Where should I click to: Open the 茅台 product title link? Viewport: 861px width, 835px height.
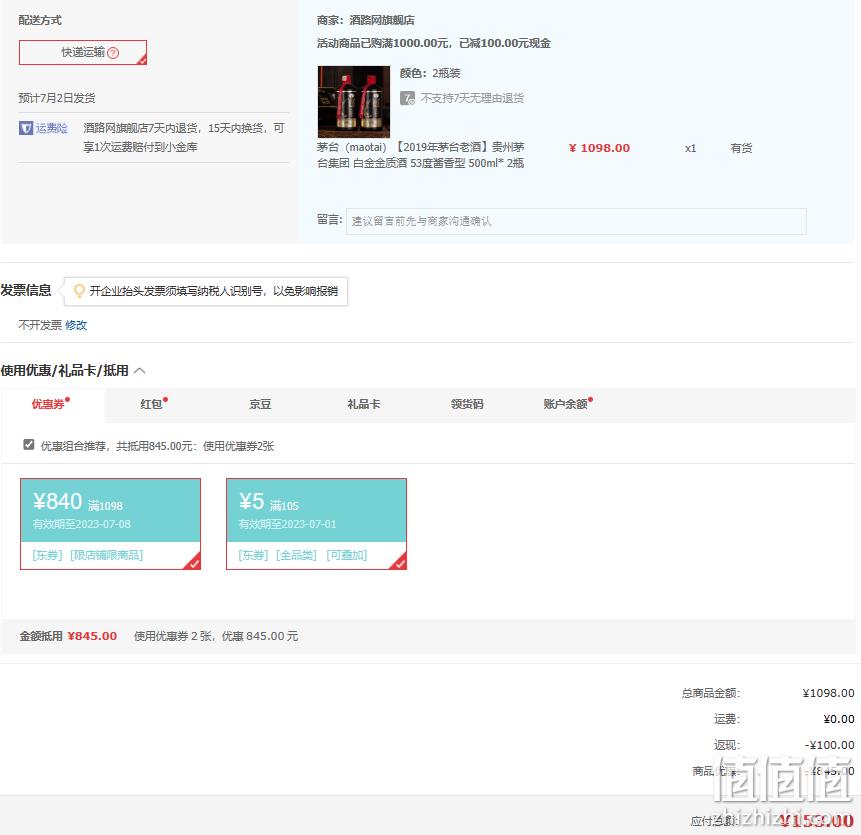pyautogui.click(x=421, y=155)
